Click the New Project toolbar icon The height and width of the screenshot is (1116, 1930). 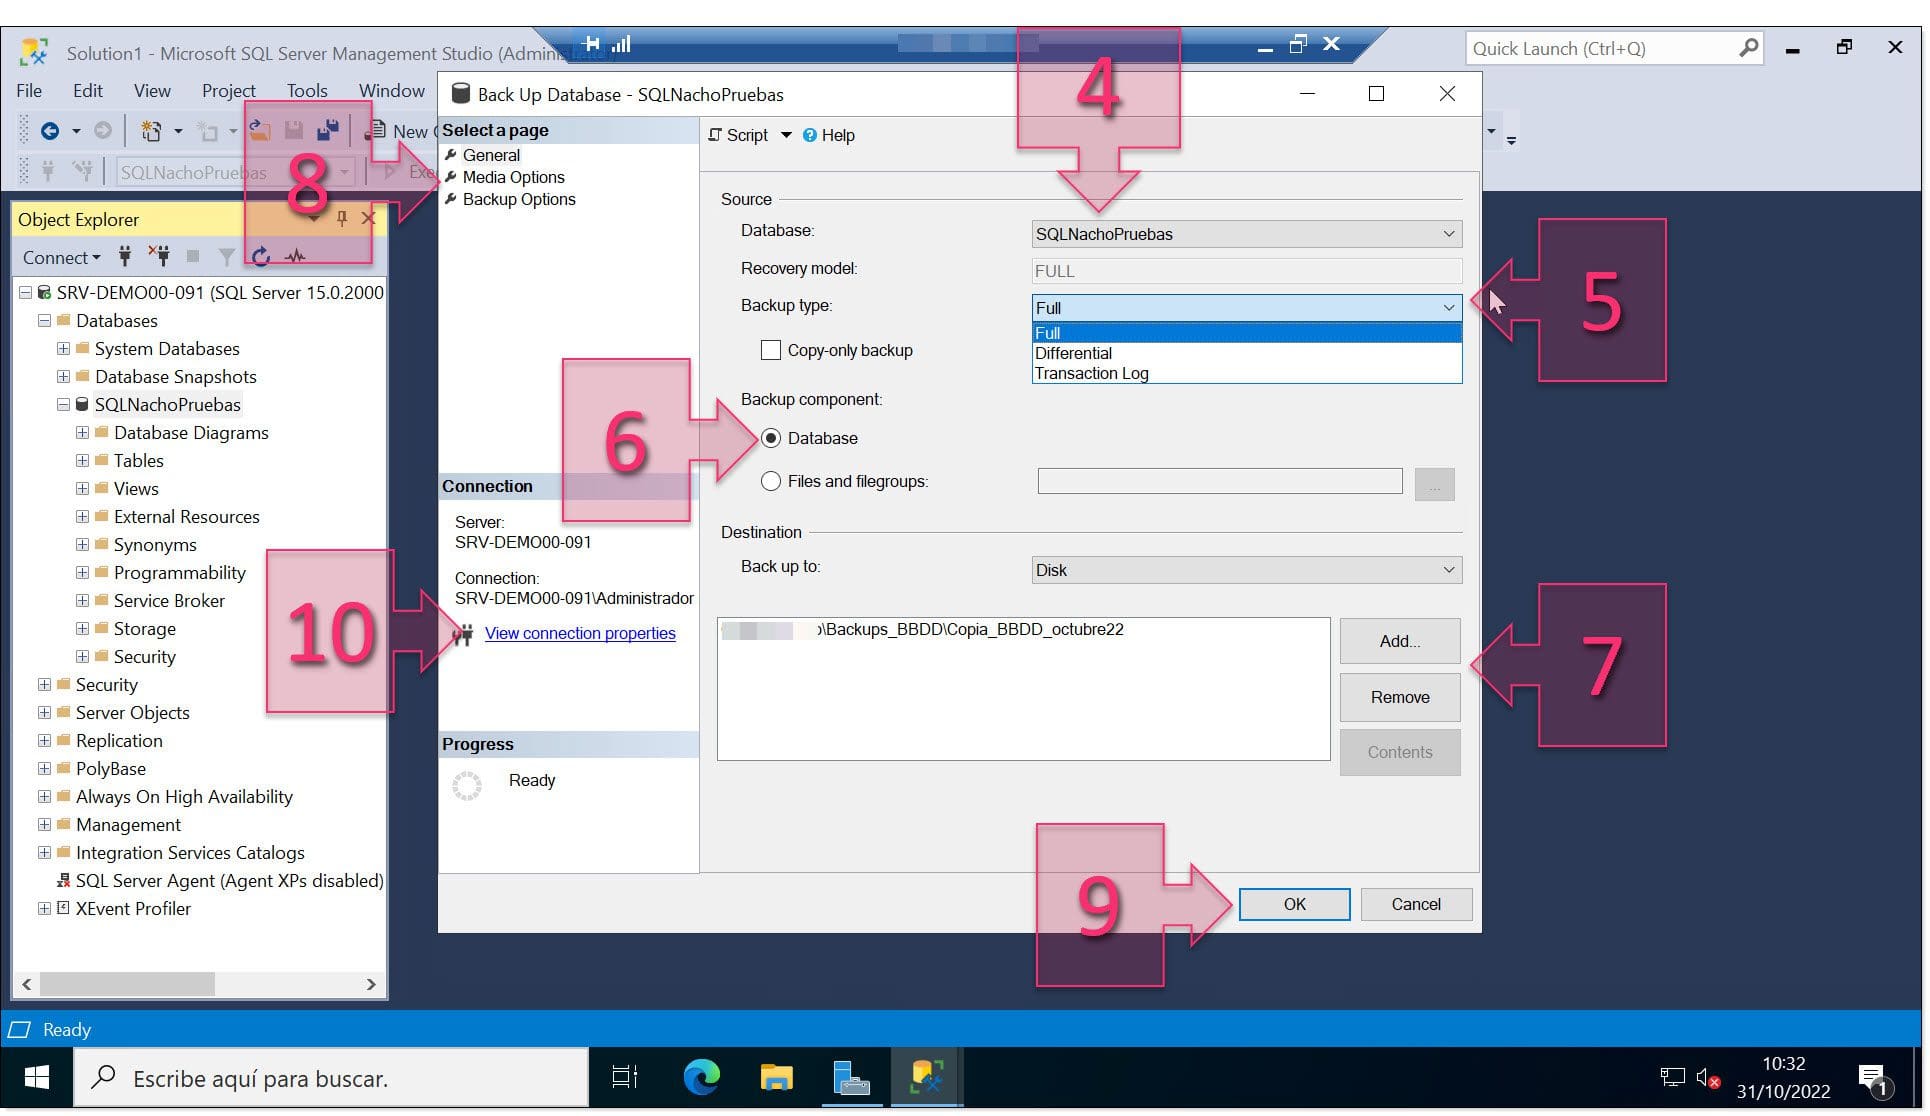pos(151,131)
